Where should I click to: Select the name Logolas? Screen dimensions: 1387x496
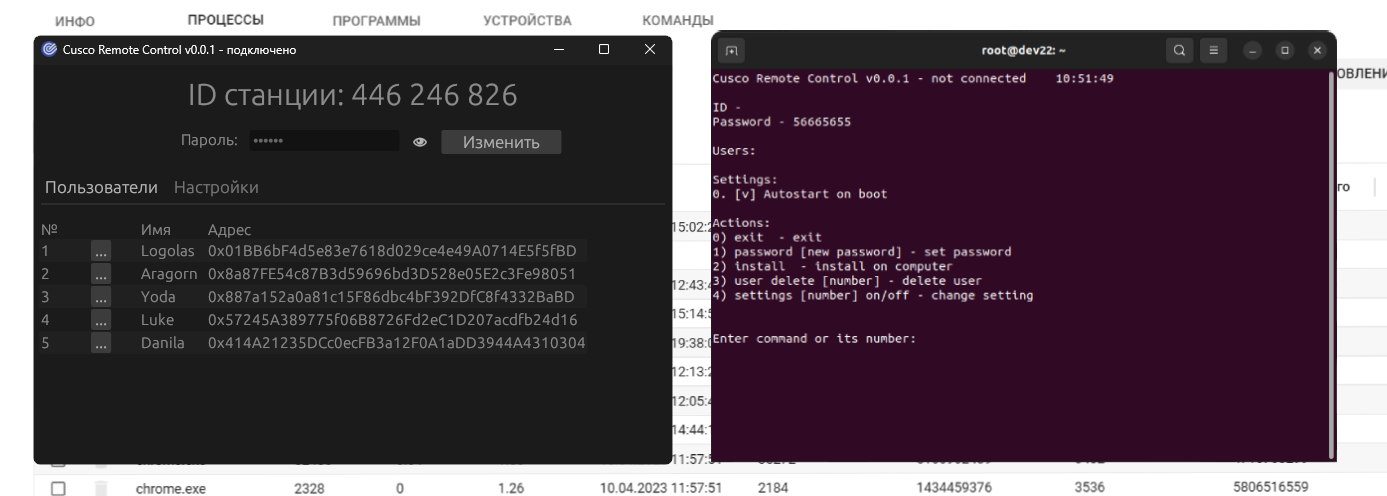170,251
